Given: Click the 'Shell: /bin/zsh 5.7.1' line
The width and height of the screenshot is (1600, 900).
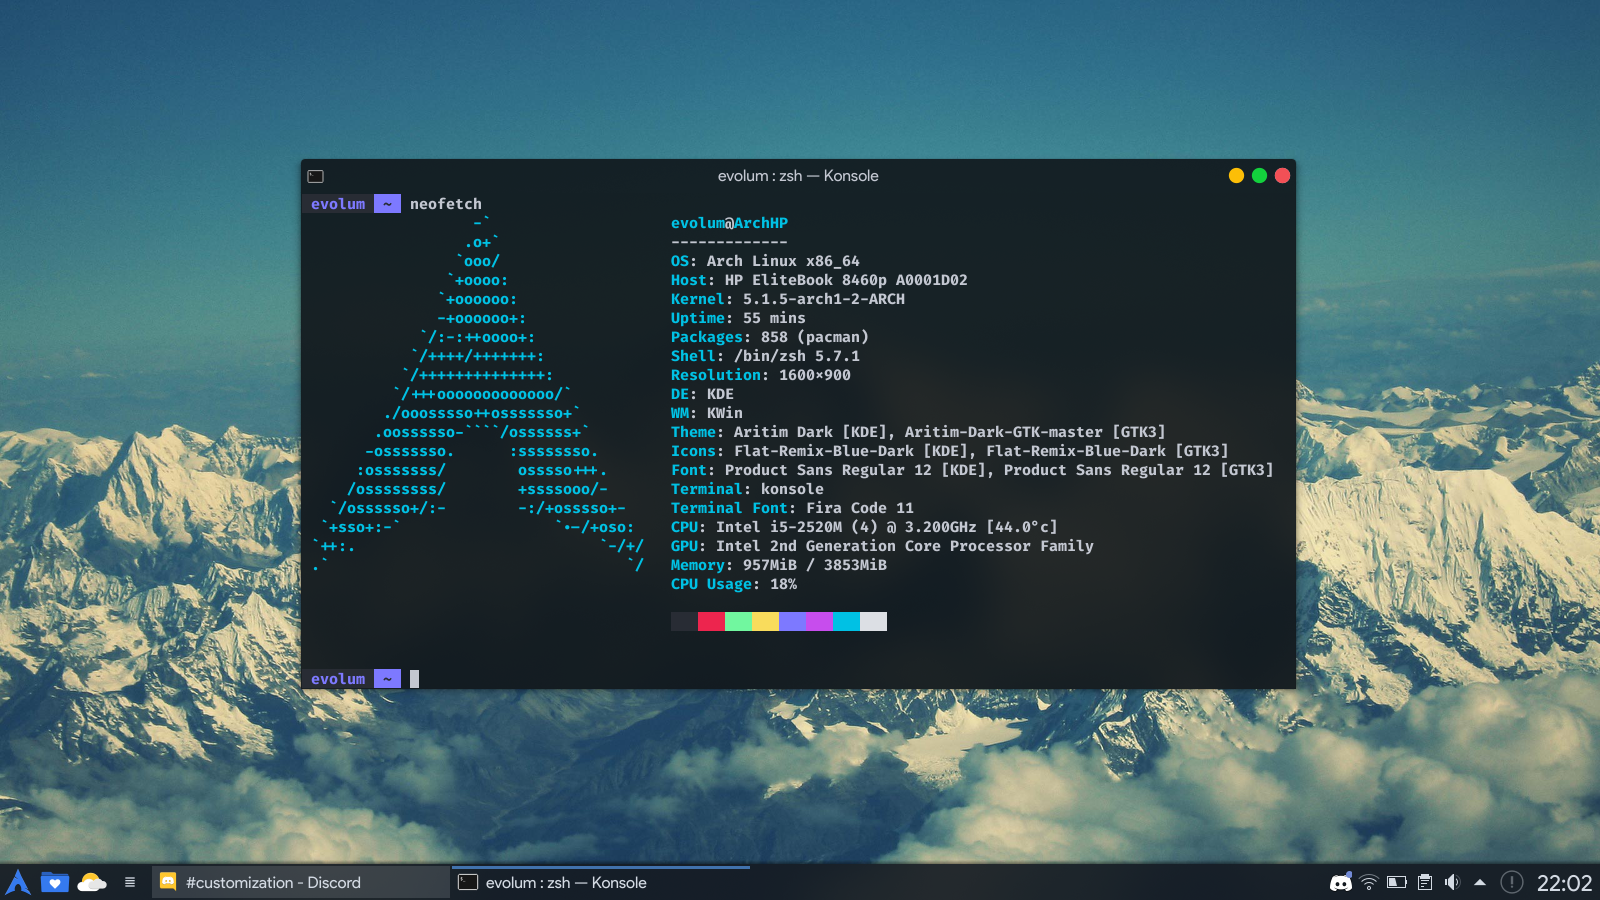Looking at the screenshot, I should click(x=765, y=356).
